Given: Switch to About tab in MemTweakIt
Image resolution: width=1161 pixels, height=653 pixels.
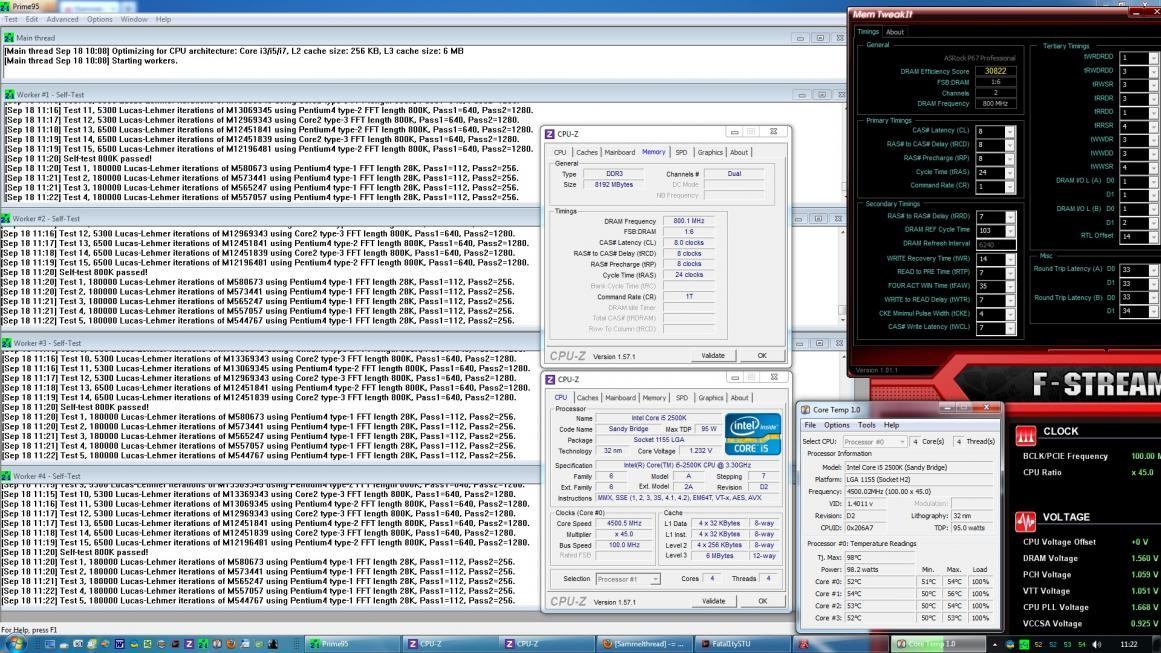Looking at the screenshot, I should coord(894,32).
